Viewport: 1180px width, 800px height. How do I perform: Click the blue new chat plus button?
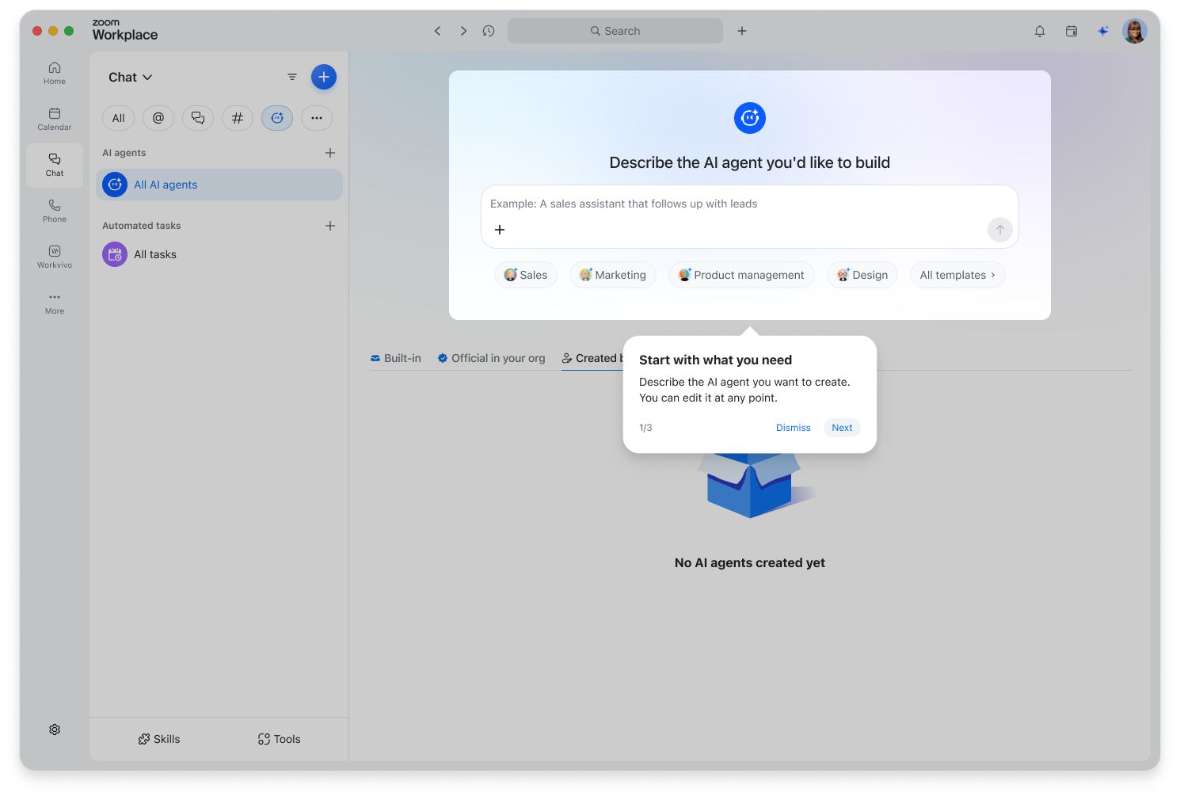click(x=324, y=77)
